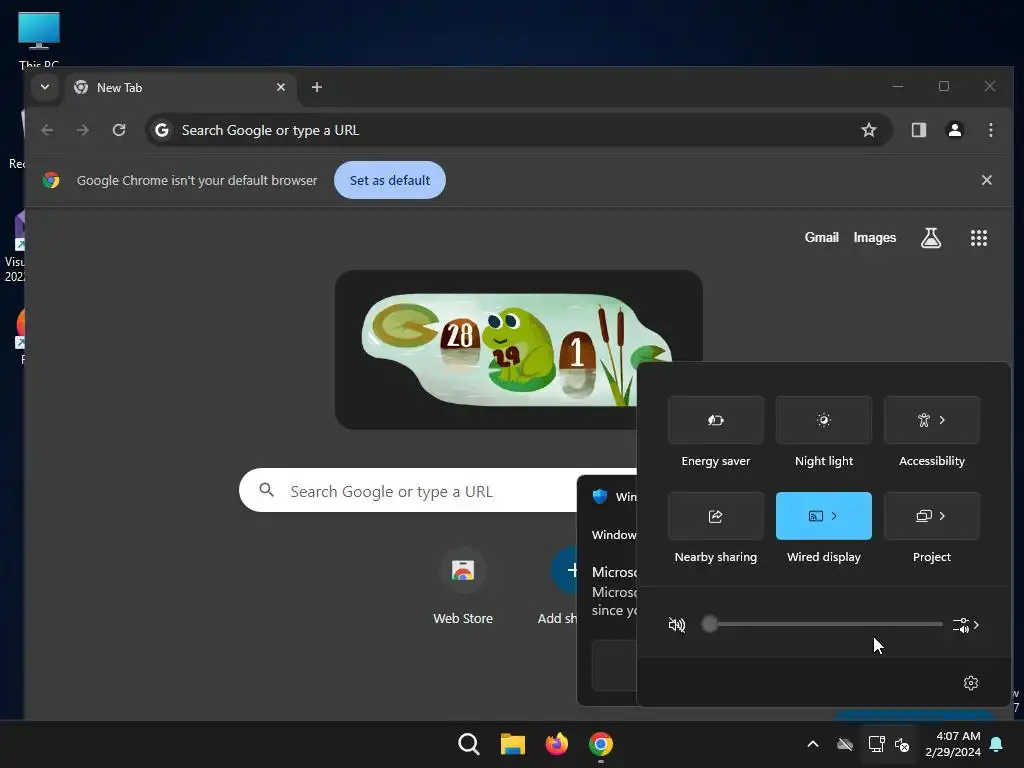Open the Project display options tile
The width and height of the screenshot is (1024, 768).
pos(931,516)
